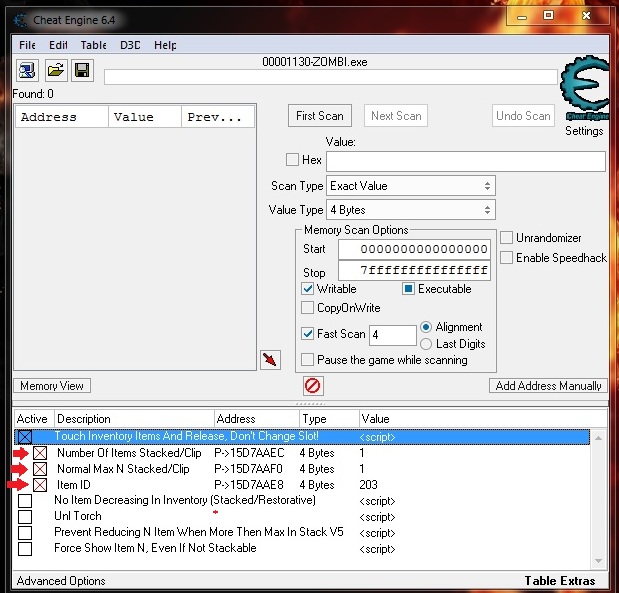Select address P->15D7AAE8

[249, 485]
